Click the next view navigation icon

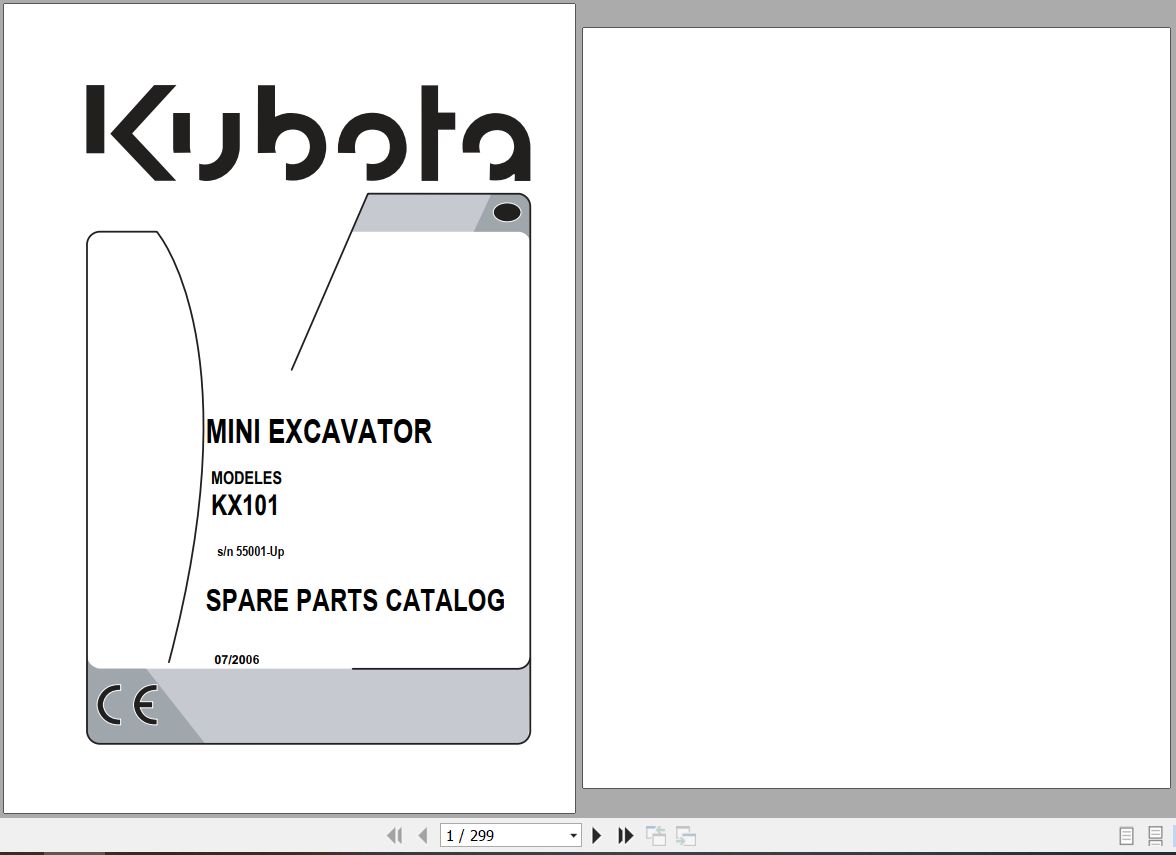coord(686,835)
